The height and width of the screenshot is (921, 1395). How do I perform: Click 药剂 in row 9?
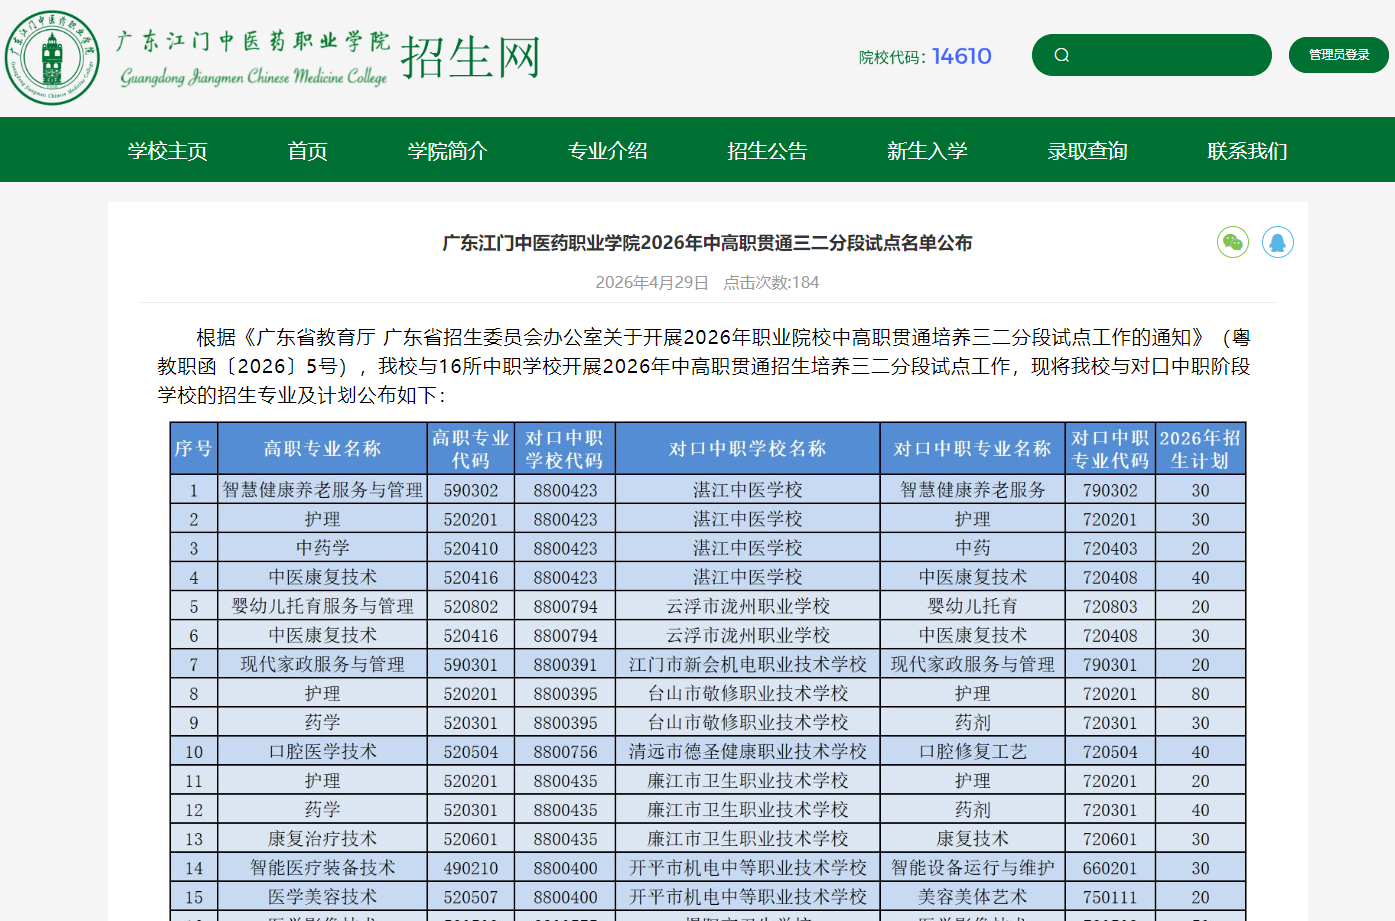coord(973,722)
